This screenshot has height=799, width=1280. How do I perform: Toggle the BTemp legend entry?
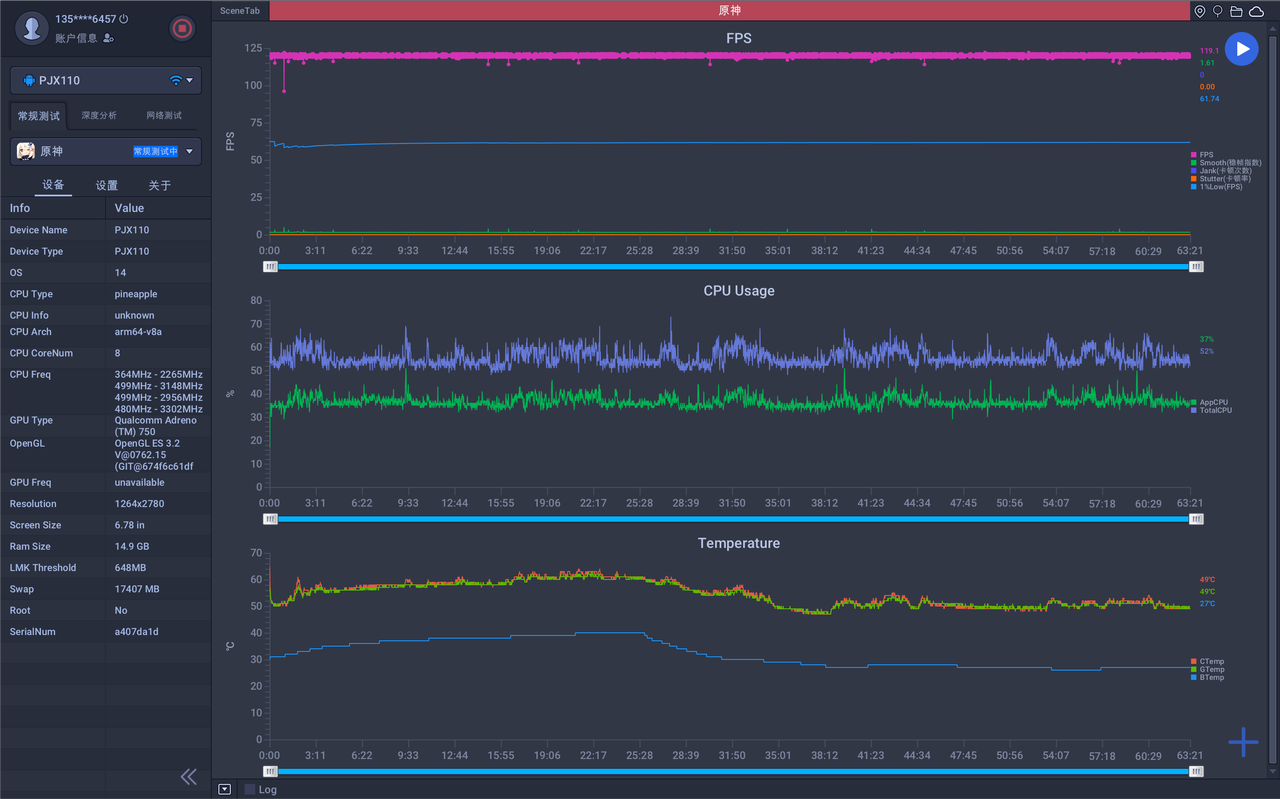coord(1207,677)
